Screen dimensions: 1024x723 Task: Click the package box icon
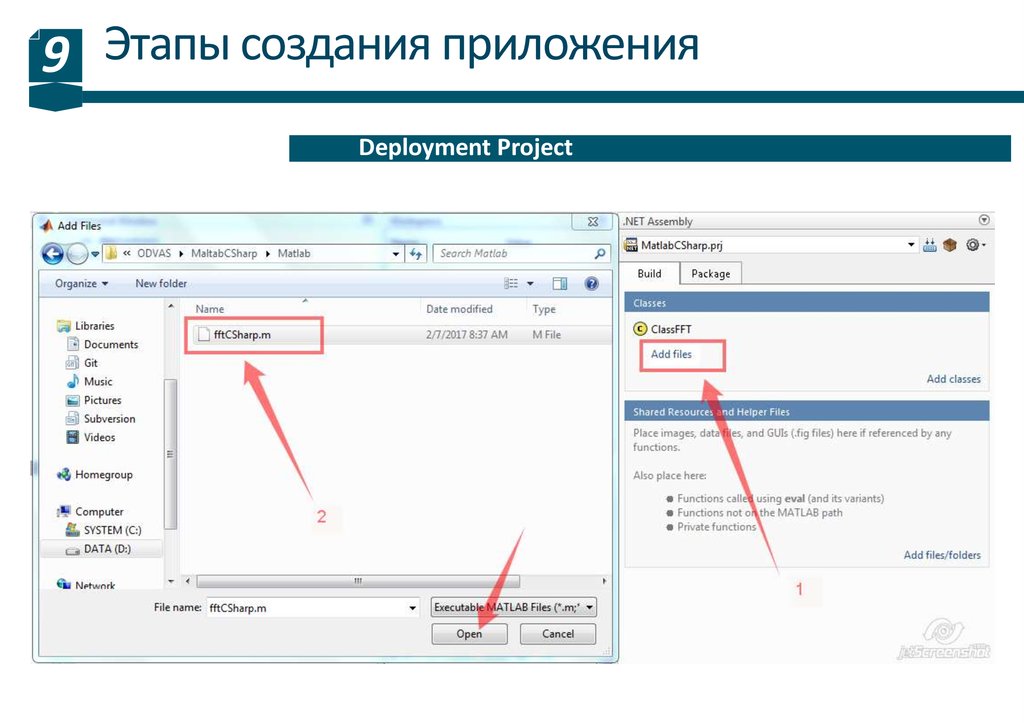pos(949,245)
